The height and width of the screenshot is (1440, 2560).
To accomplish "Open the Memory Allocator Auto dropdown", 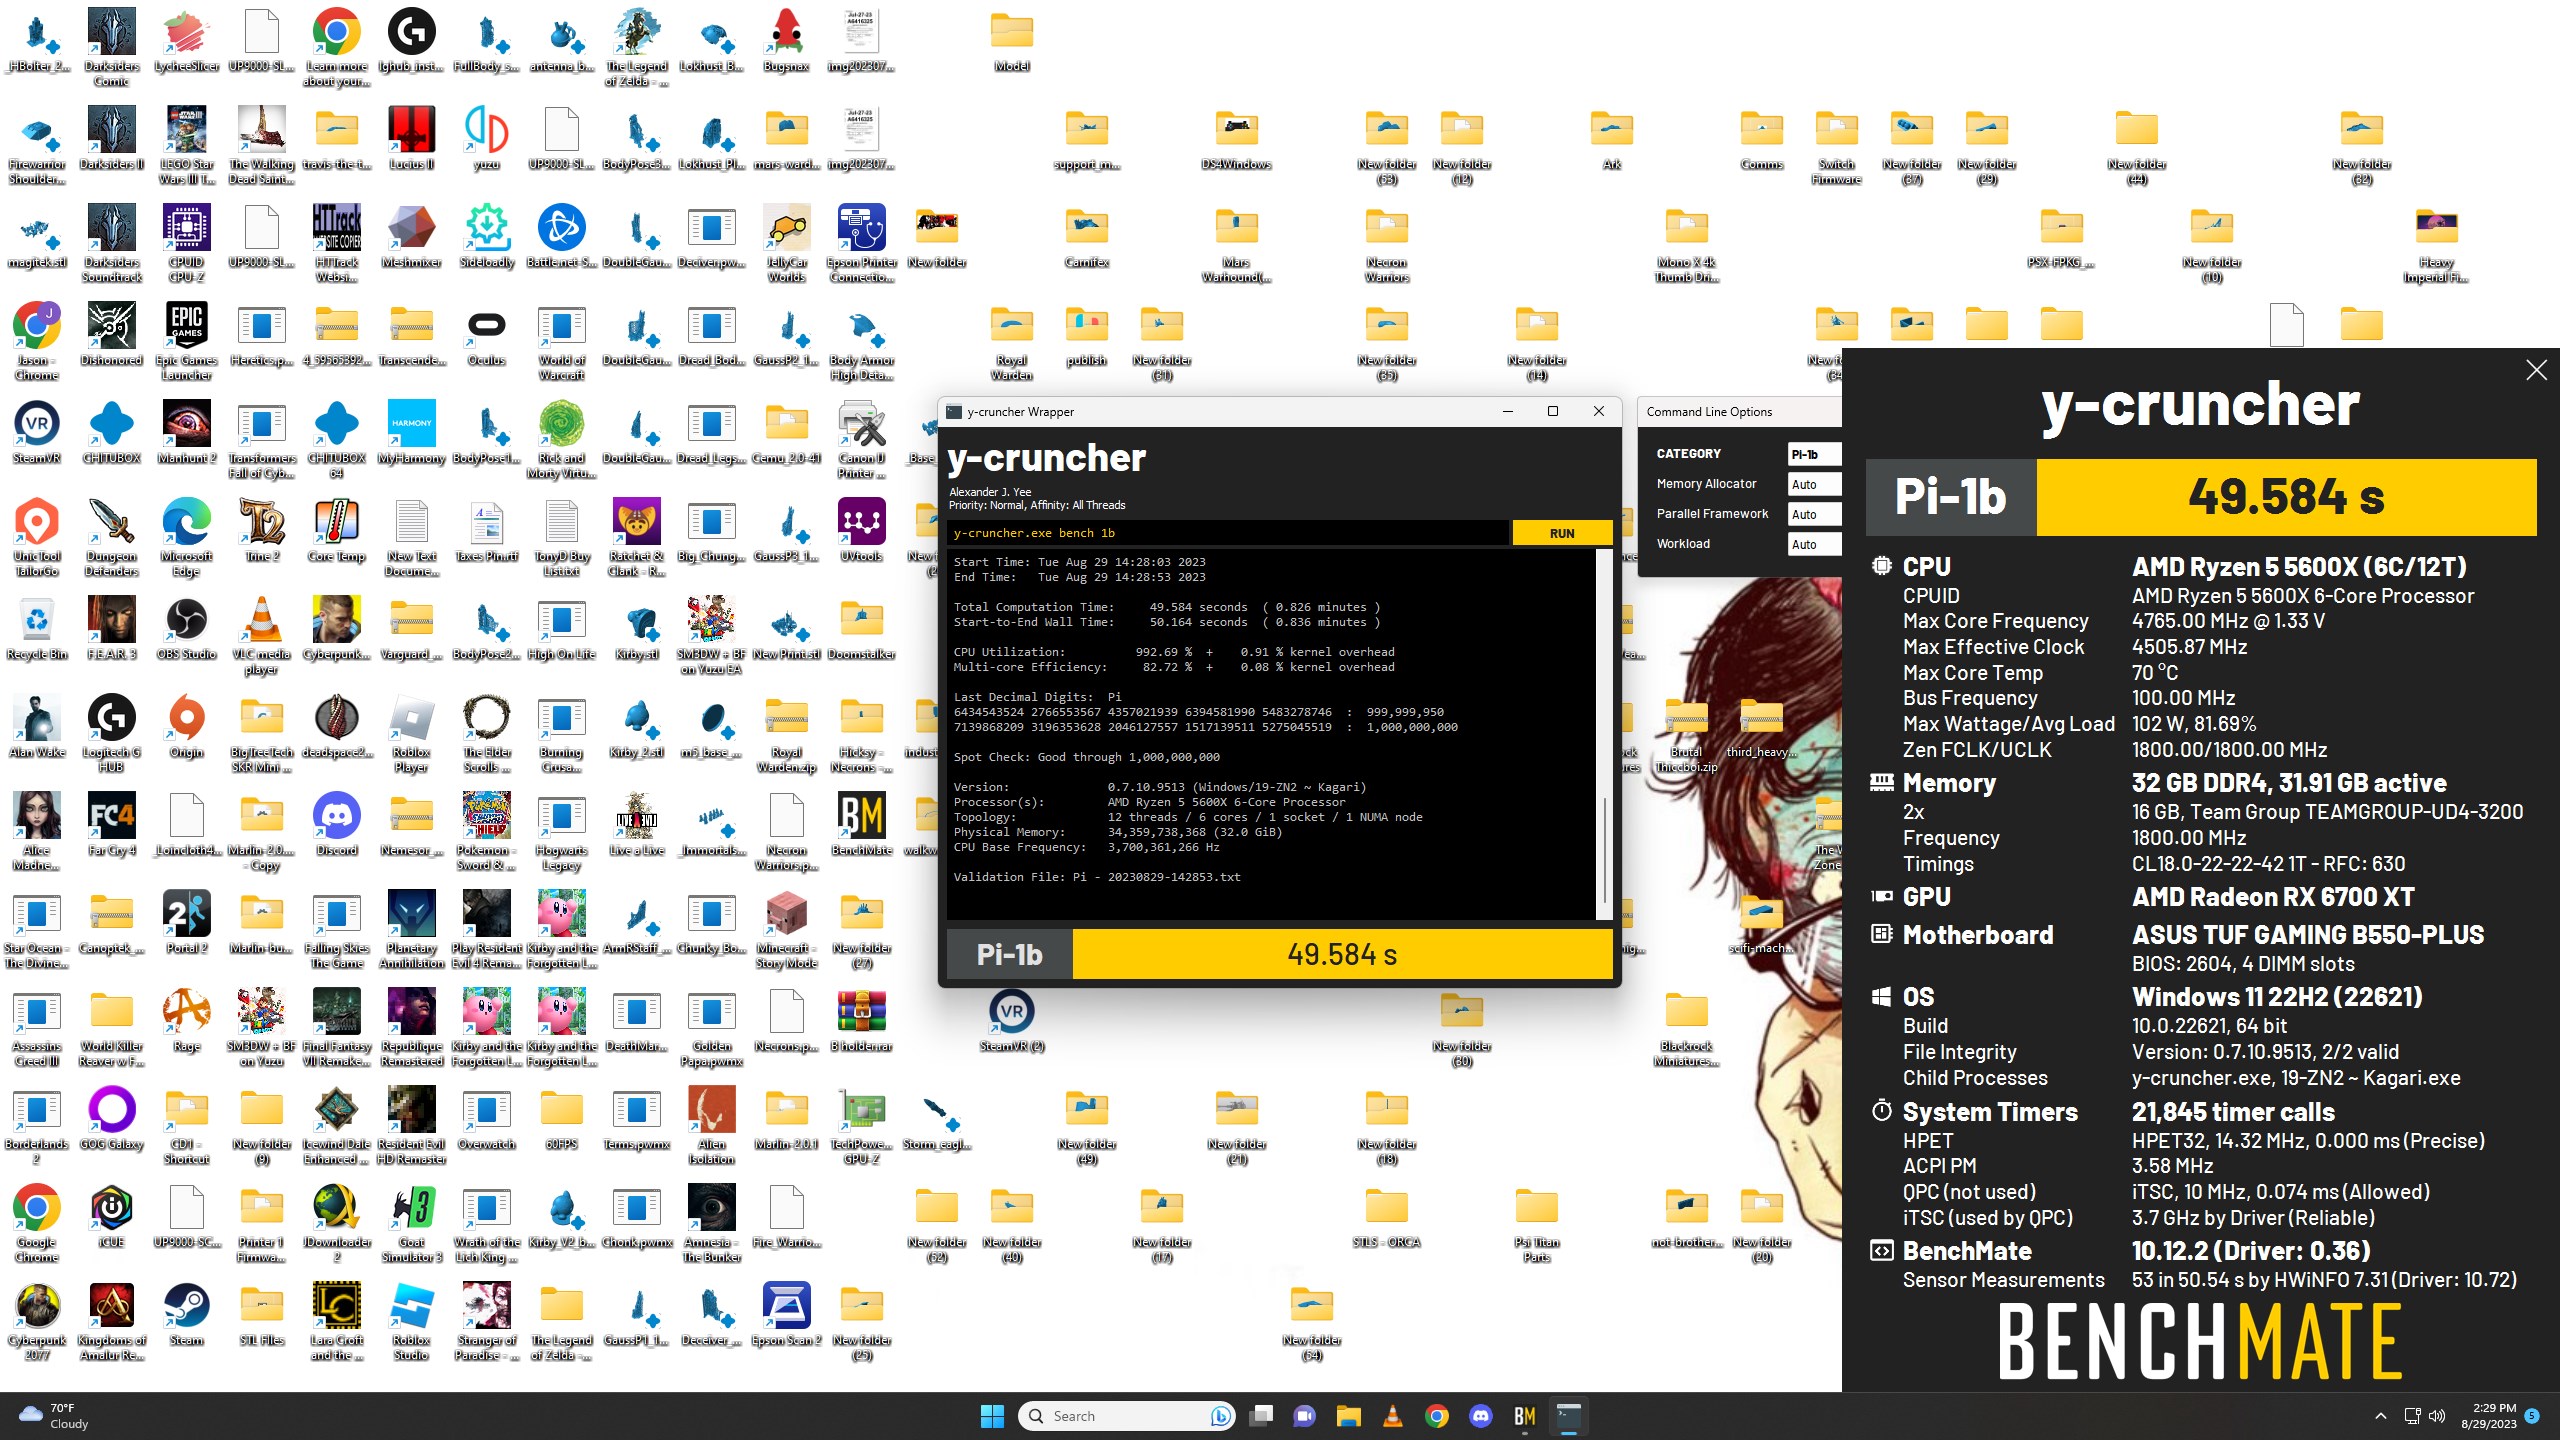I will 1814,484.
